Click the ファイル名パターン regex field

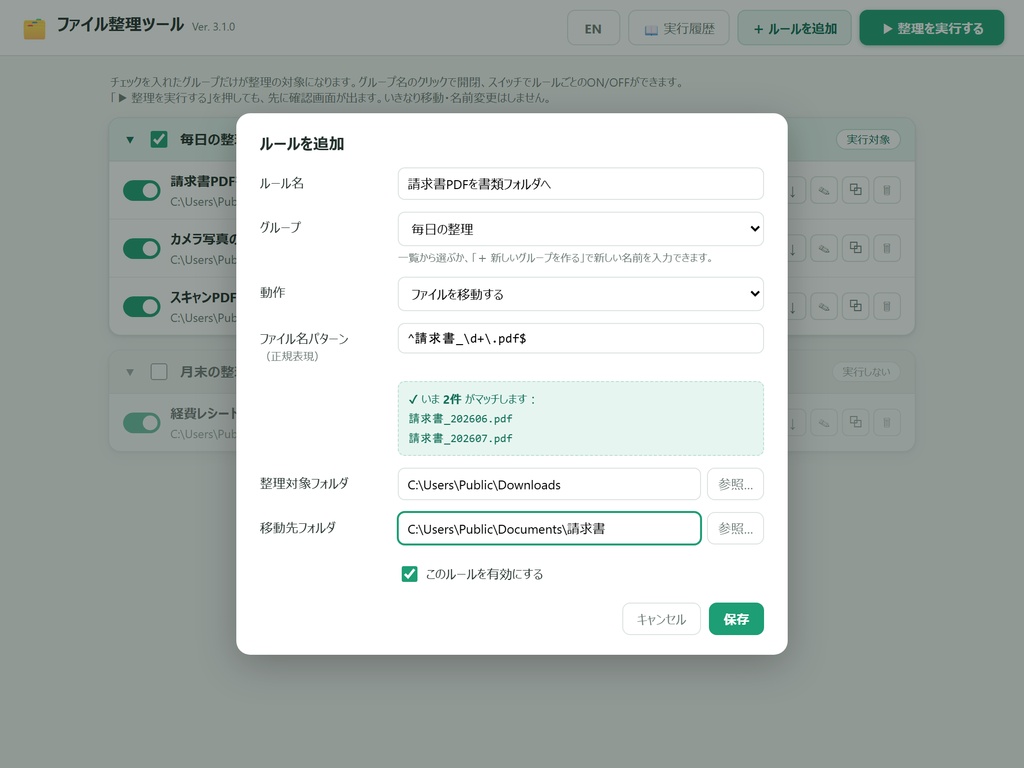(x=581, y=338)
